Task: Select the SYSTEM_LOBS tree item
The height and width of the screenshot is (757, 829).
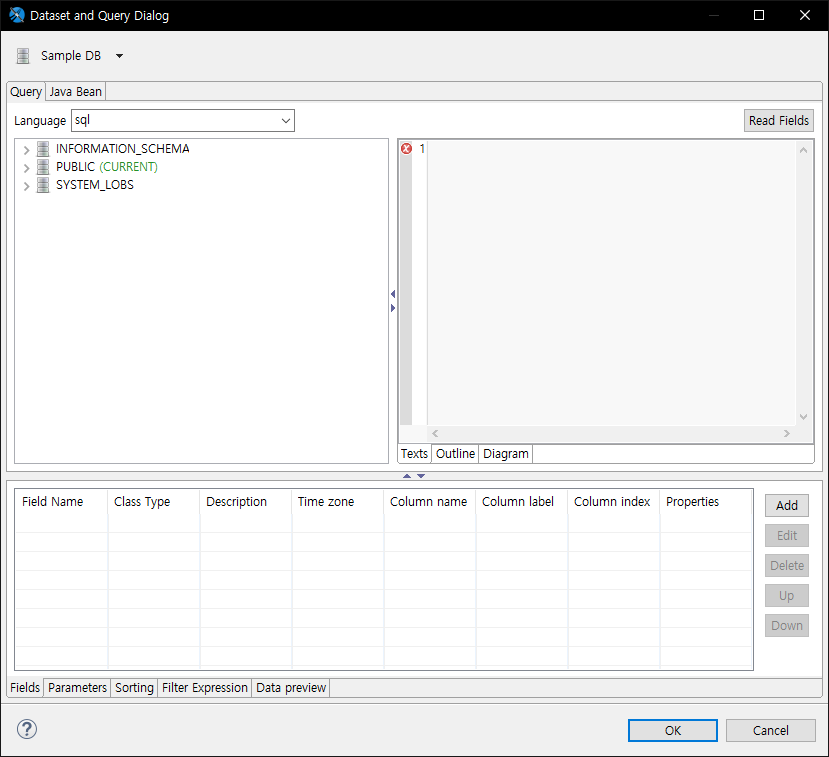Action: point(95,185)
